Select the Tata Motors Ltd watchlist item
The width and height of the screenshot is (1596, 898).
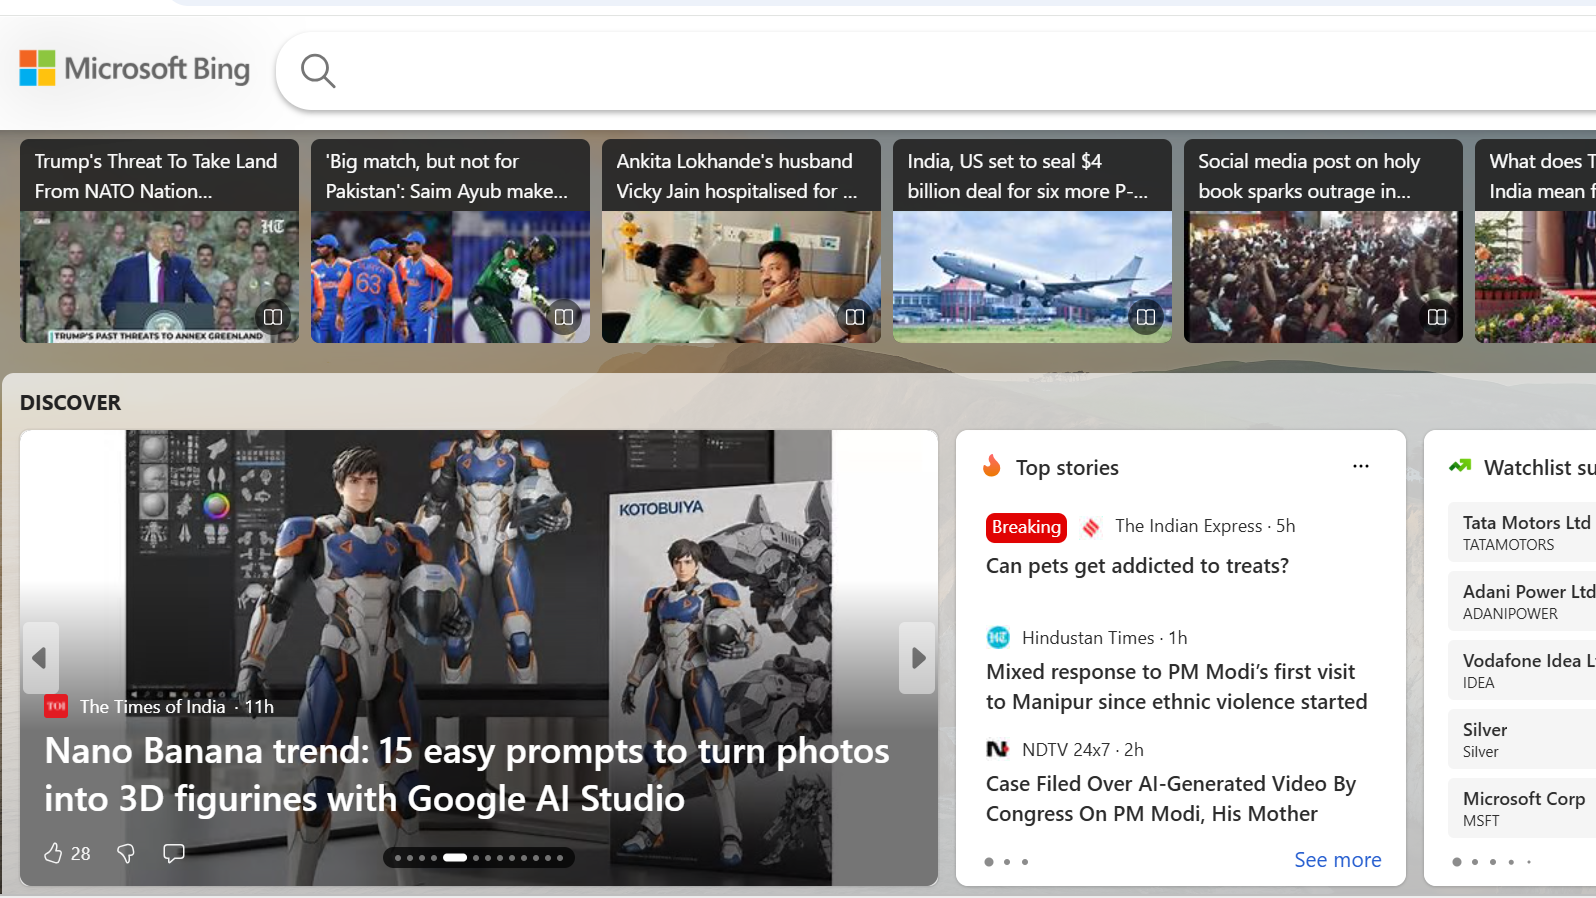pyautogui.click(x=1523, y=532)
